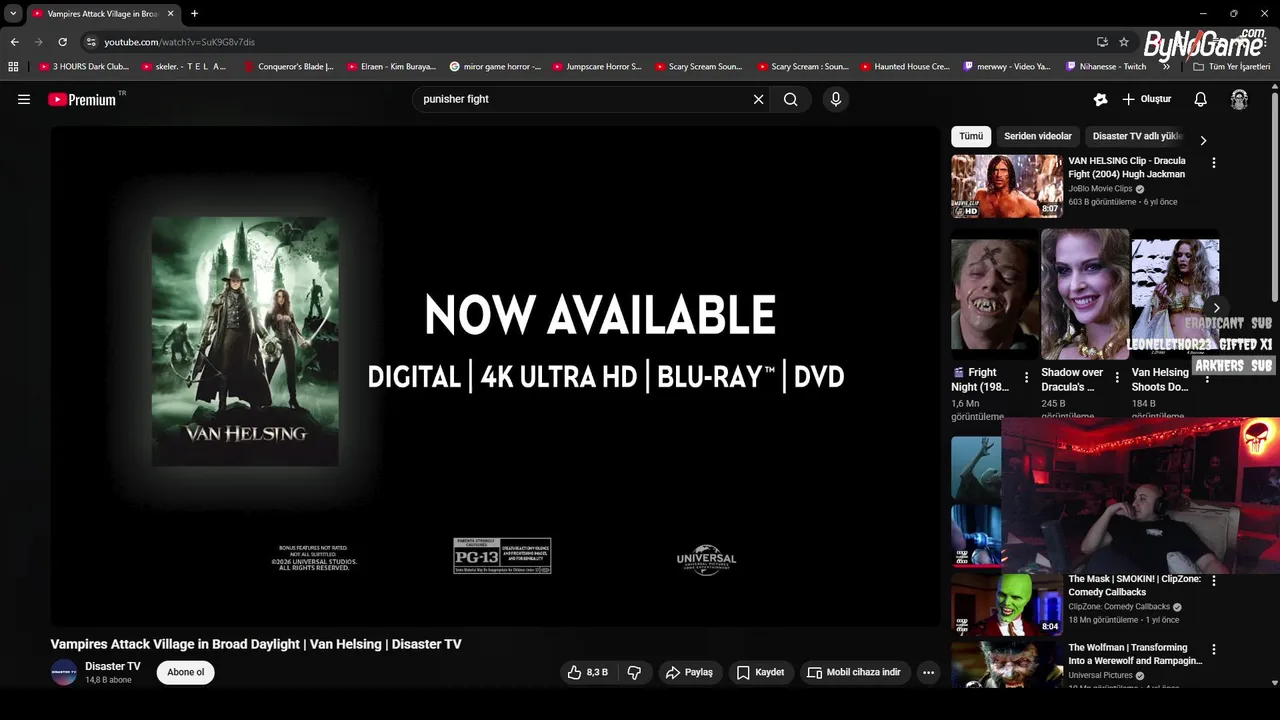Run search with magnifier button
Screen dimensions: 1280x720
coord(791,99)
